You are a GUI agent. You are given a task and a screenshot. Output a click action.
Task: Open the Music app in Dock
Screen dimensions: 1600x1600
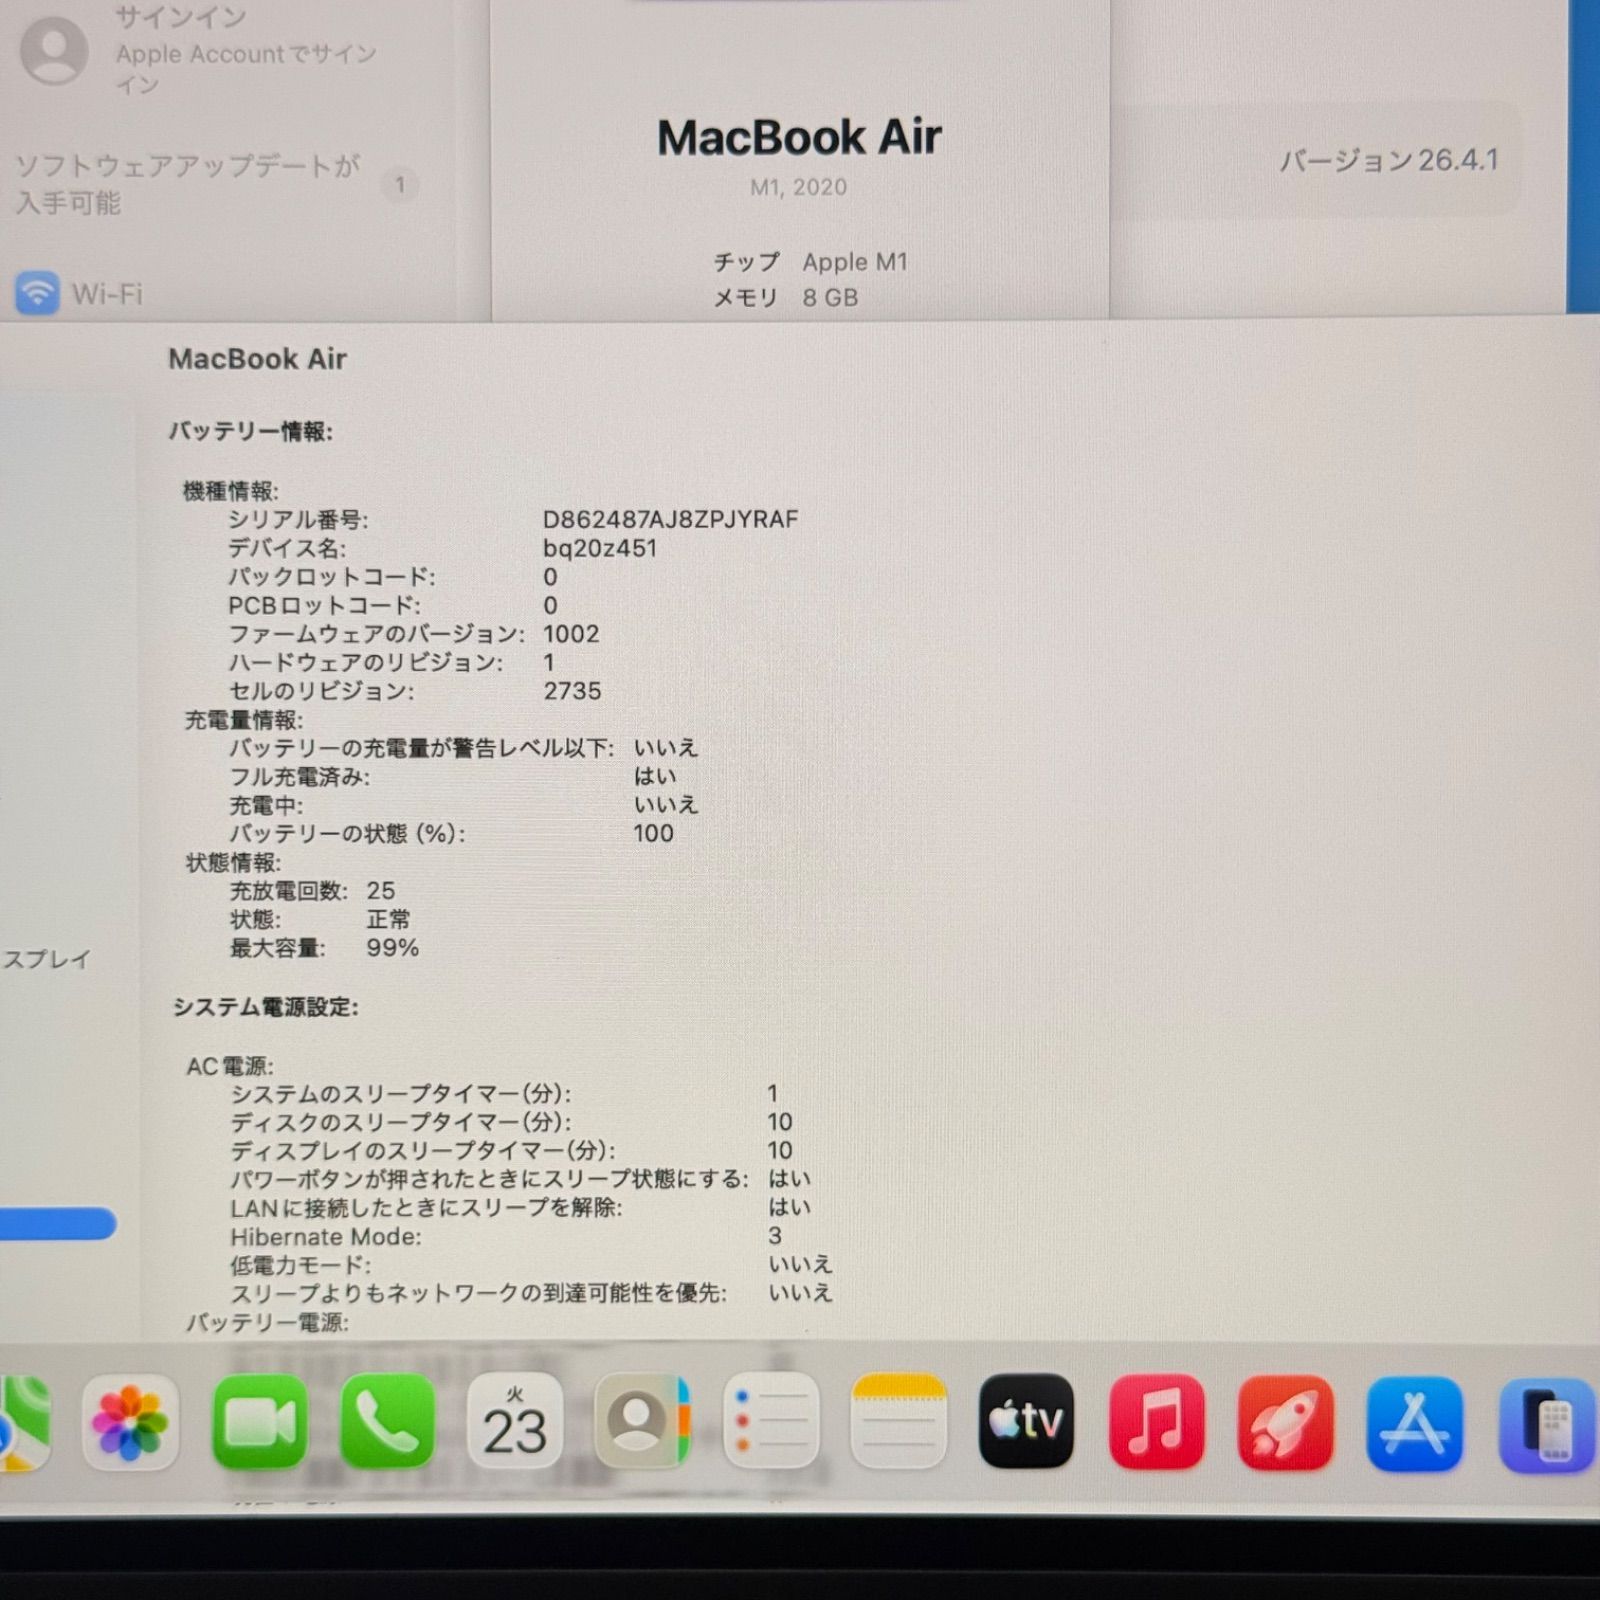(1156, 1421)
